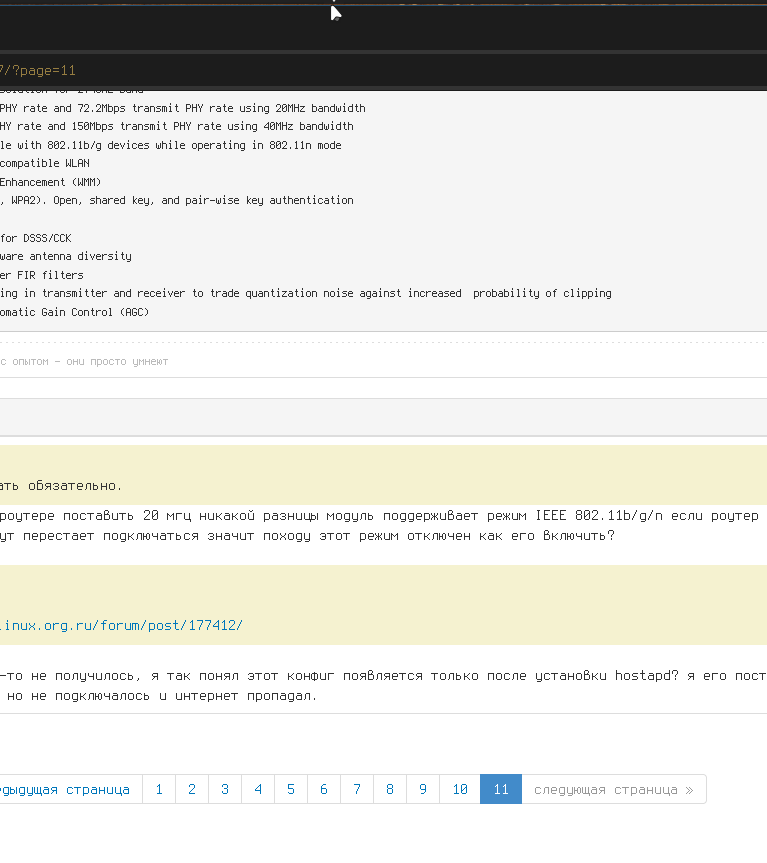
Task: Click the line 'er FIR filters'
Action: point(42,275)
